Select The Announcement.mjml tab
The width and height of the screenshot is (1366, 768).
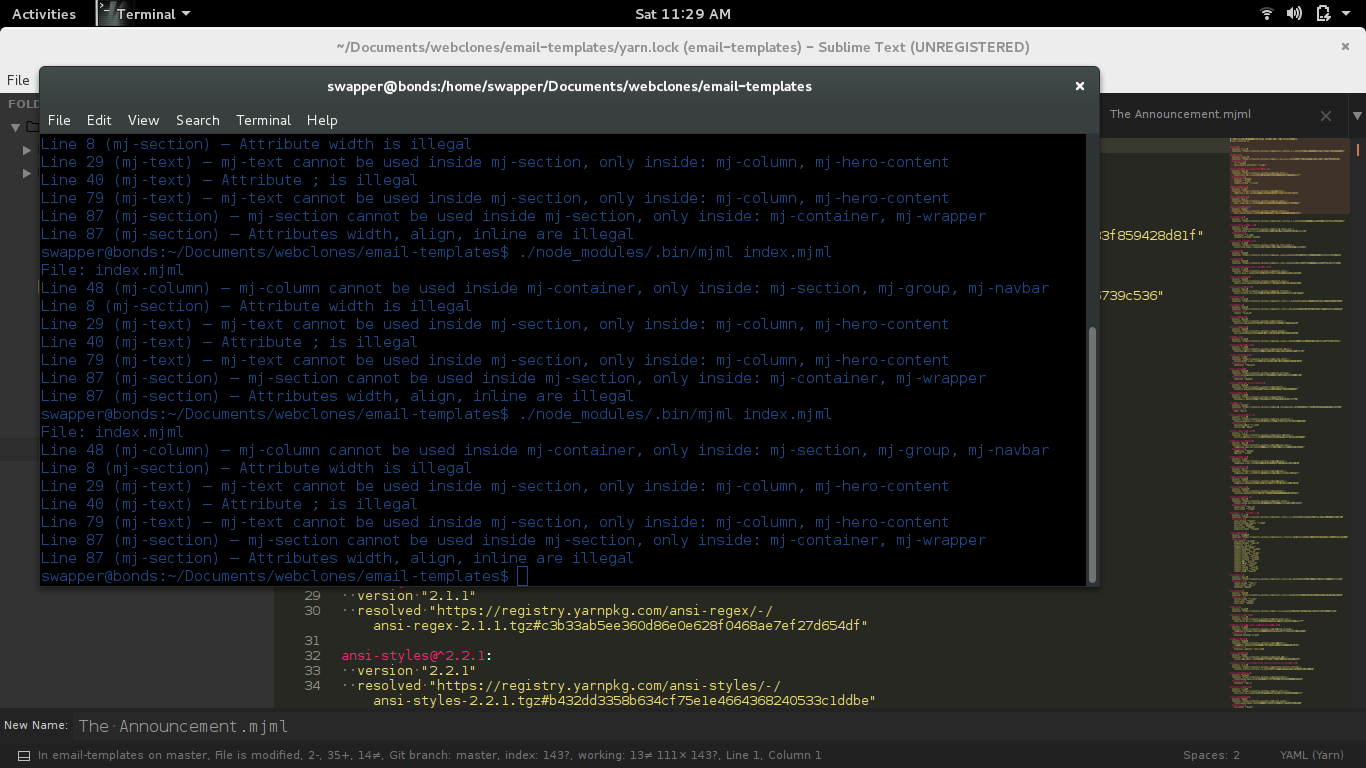[x=1180, y=114]
